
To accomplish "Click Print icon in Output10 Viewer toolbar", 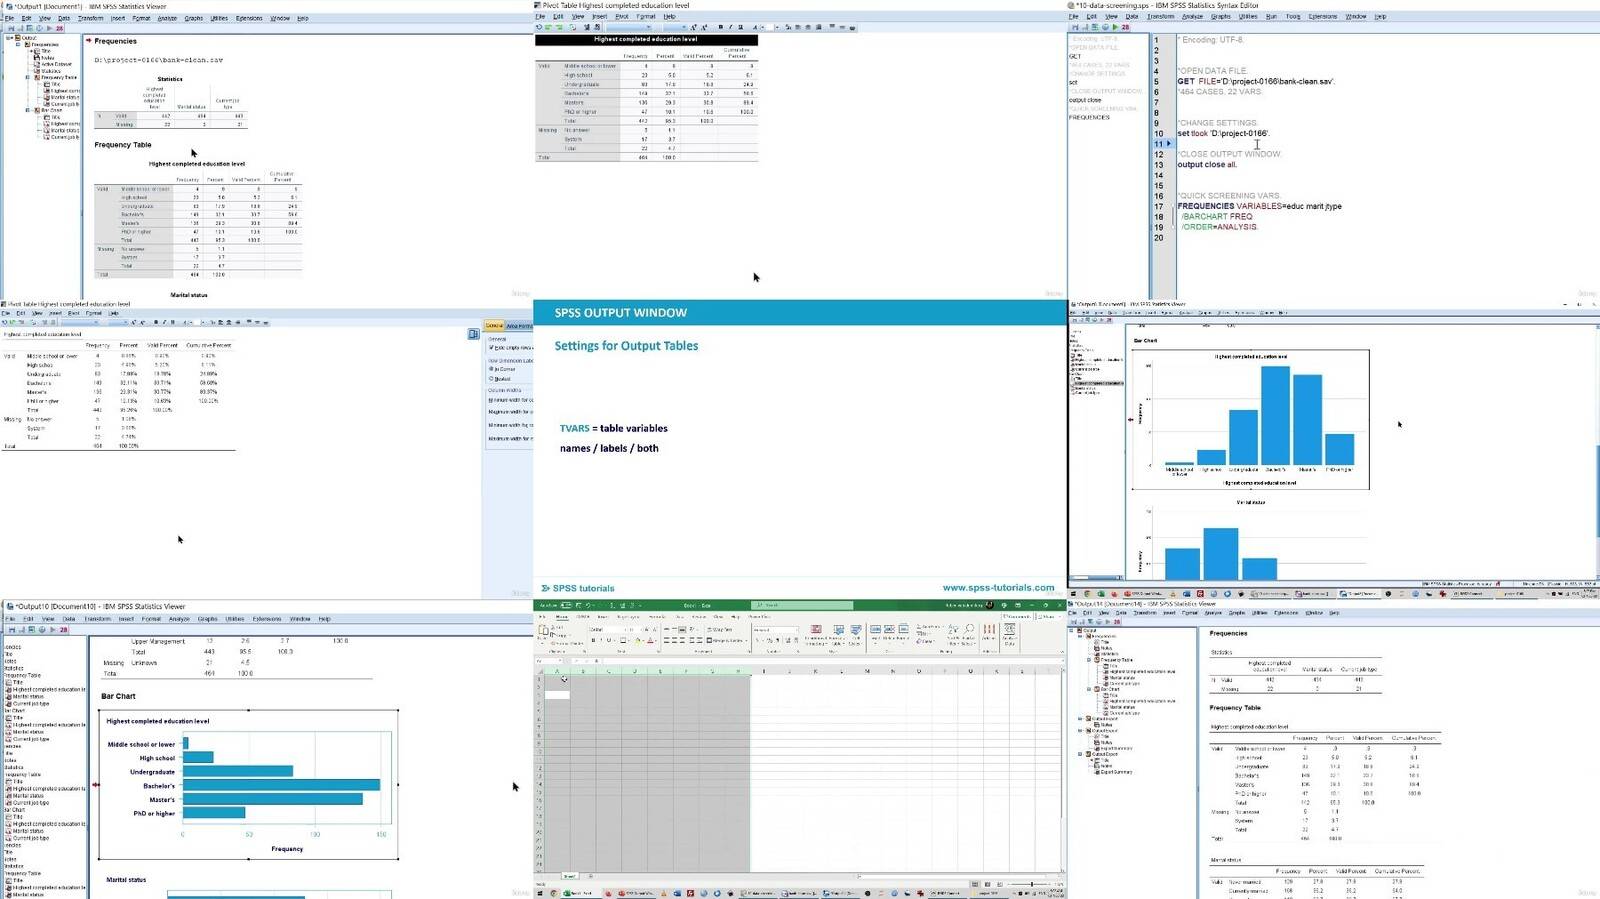I will point(21,630).
